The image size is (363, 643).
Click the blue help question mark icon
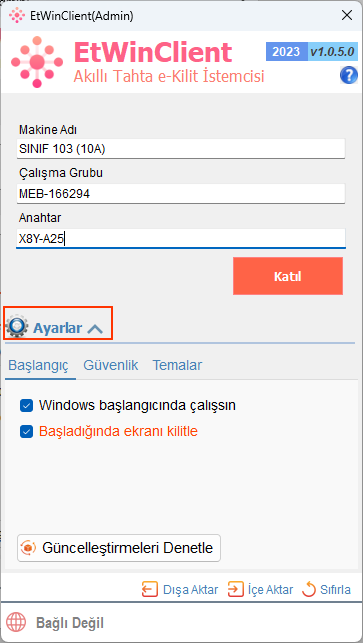(x=348, y=75)
